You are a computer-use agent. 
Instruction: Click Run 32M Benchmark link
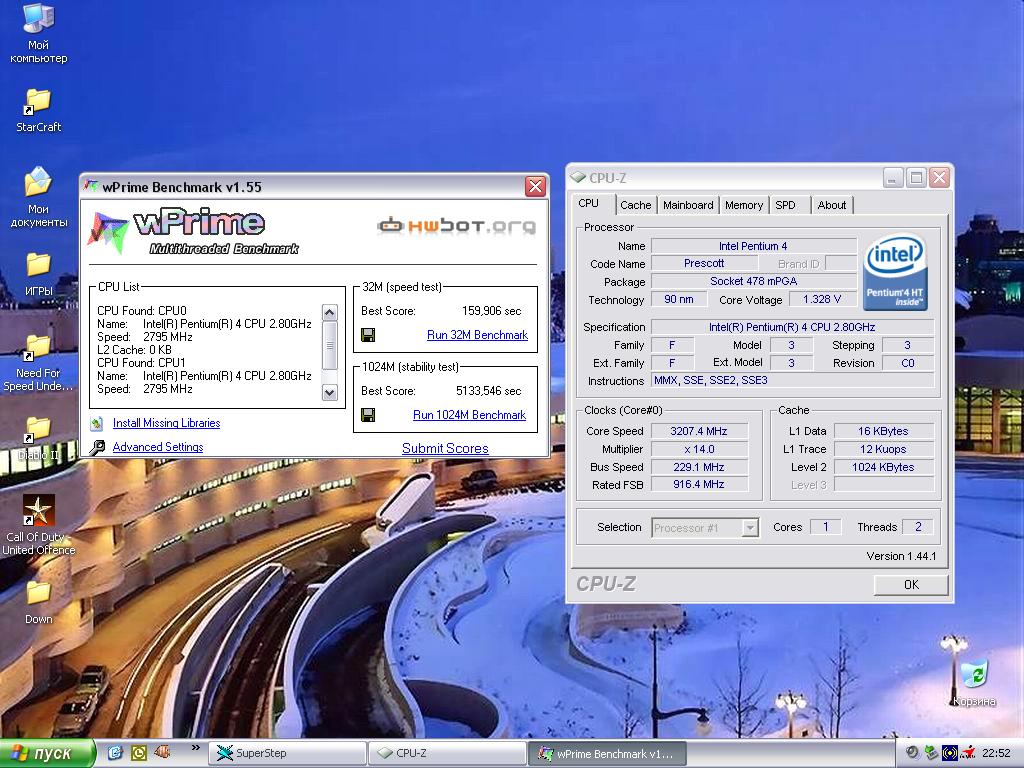[477, 335]
